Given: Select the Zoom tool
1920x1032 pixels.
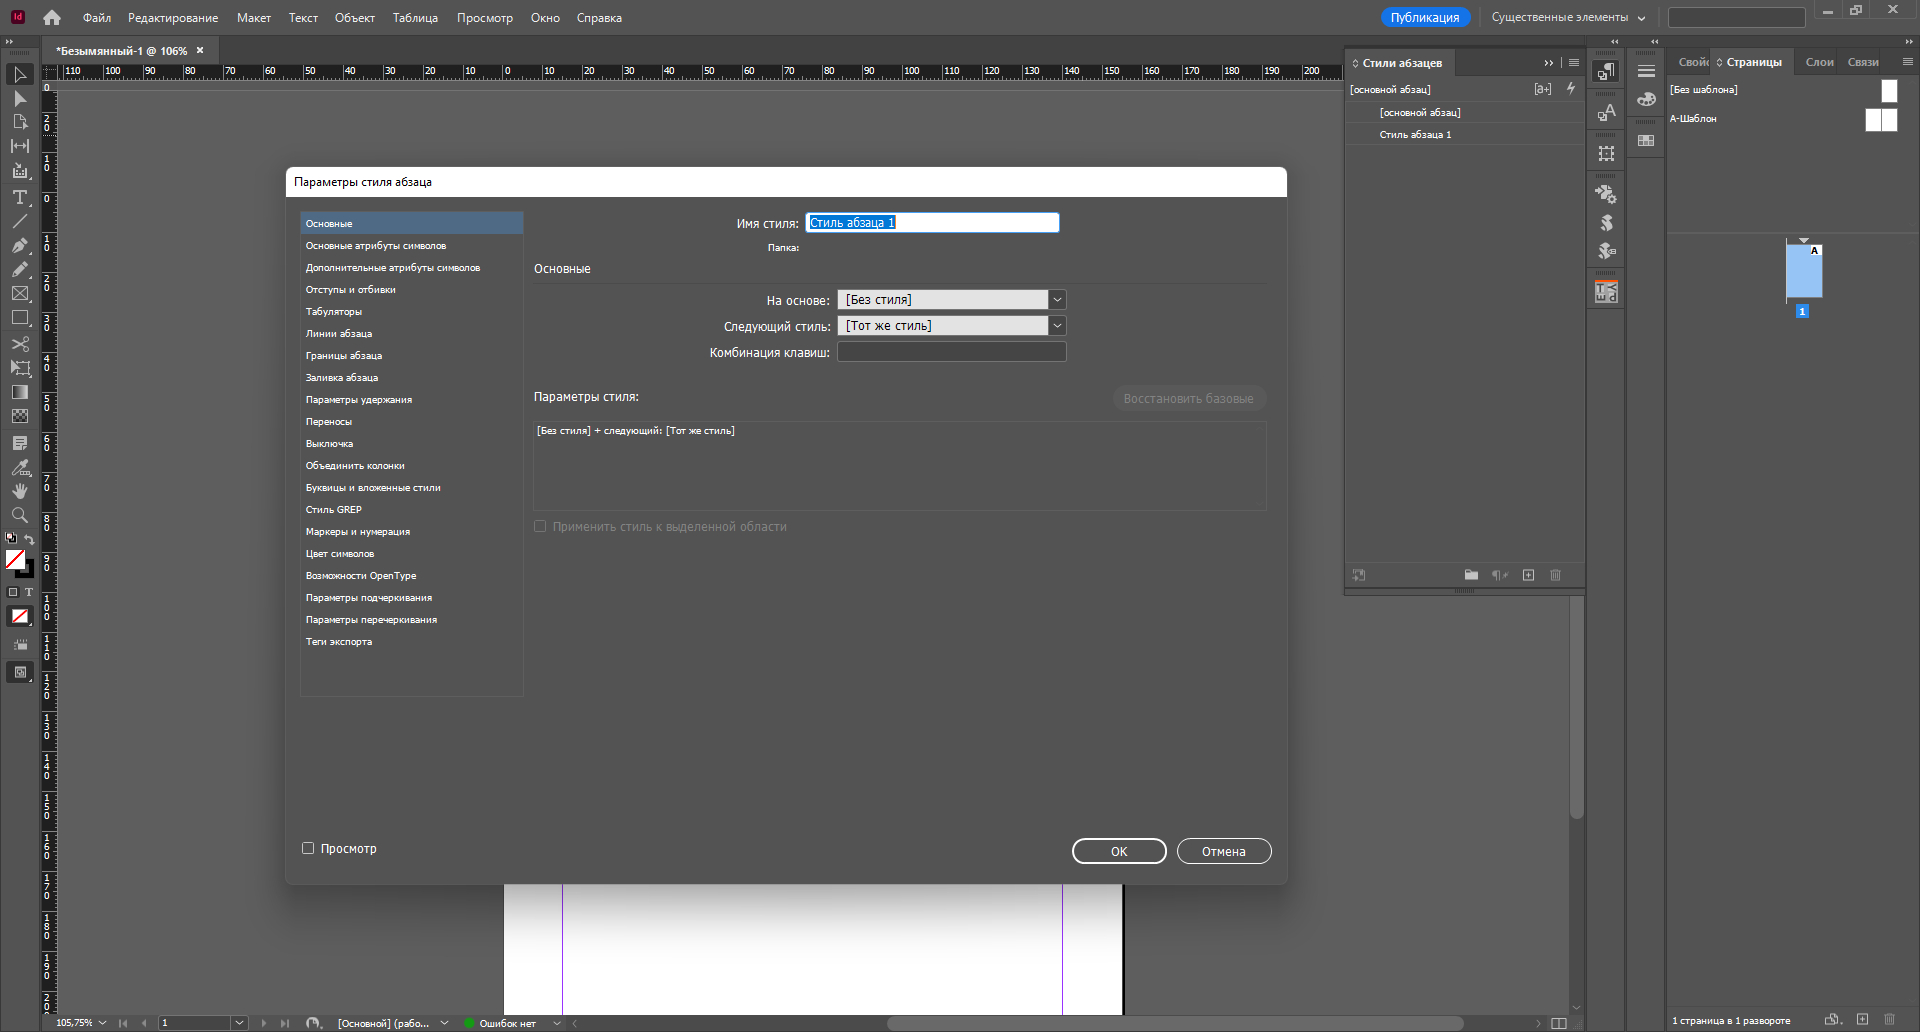Looking at the screenshot, I should pyautogui.click(x=20, y=515).
